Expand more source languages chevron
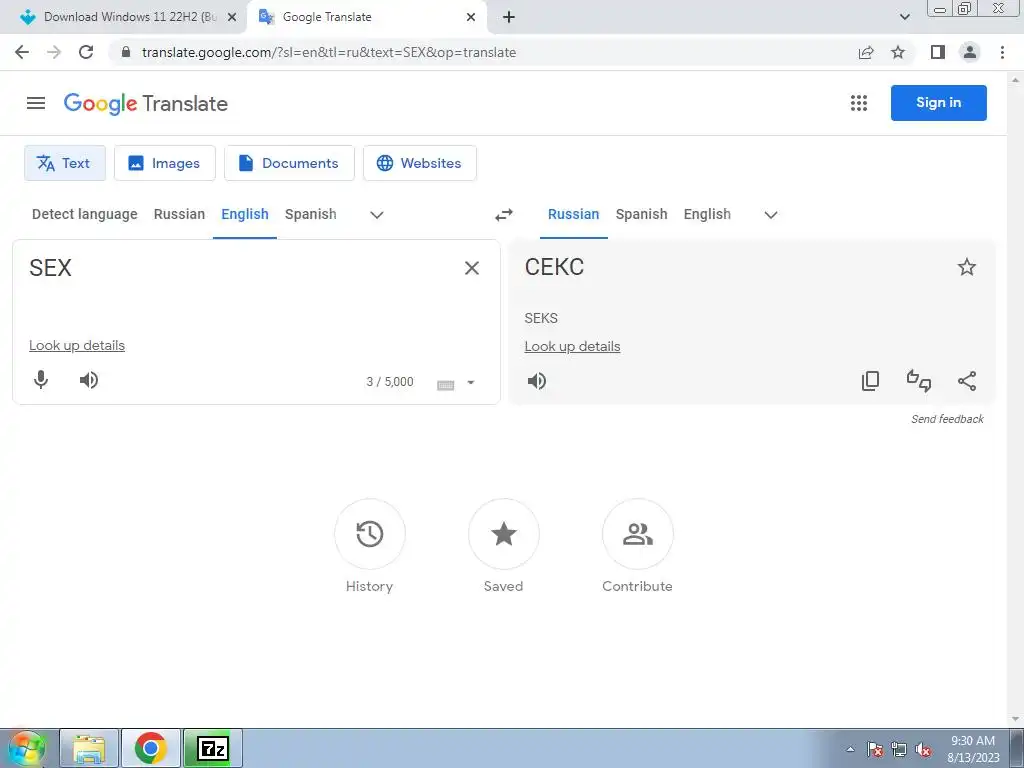1024x768 pixels. tap(377, 215)
